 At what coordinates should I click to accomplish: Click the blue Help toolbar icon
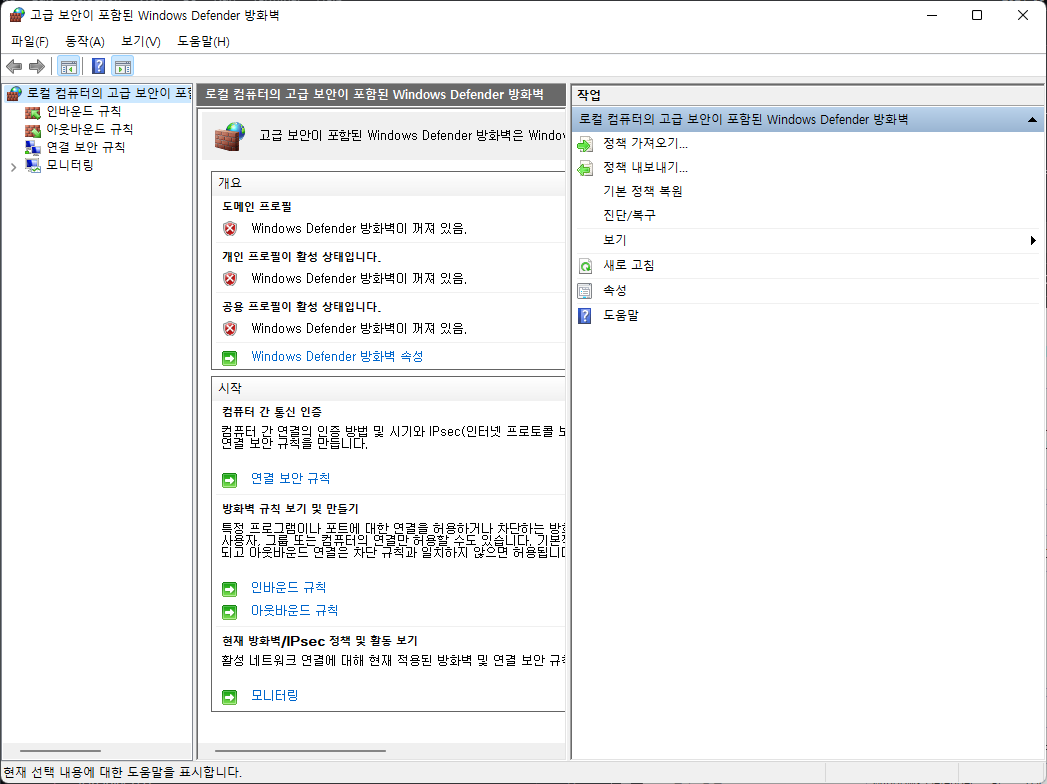coord(98,66)
